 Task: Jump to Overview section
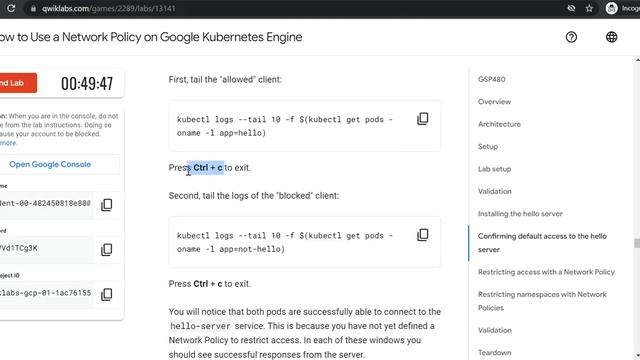pos(494,102)
